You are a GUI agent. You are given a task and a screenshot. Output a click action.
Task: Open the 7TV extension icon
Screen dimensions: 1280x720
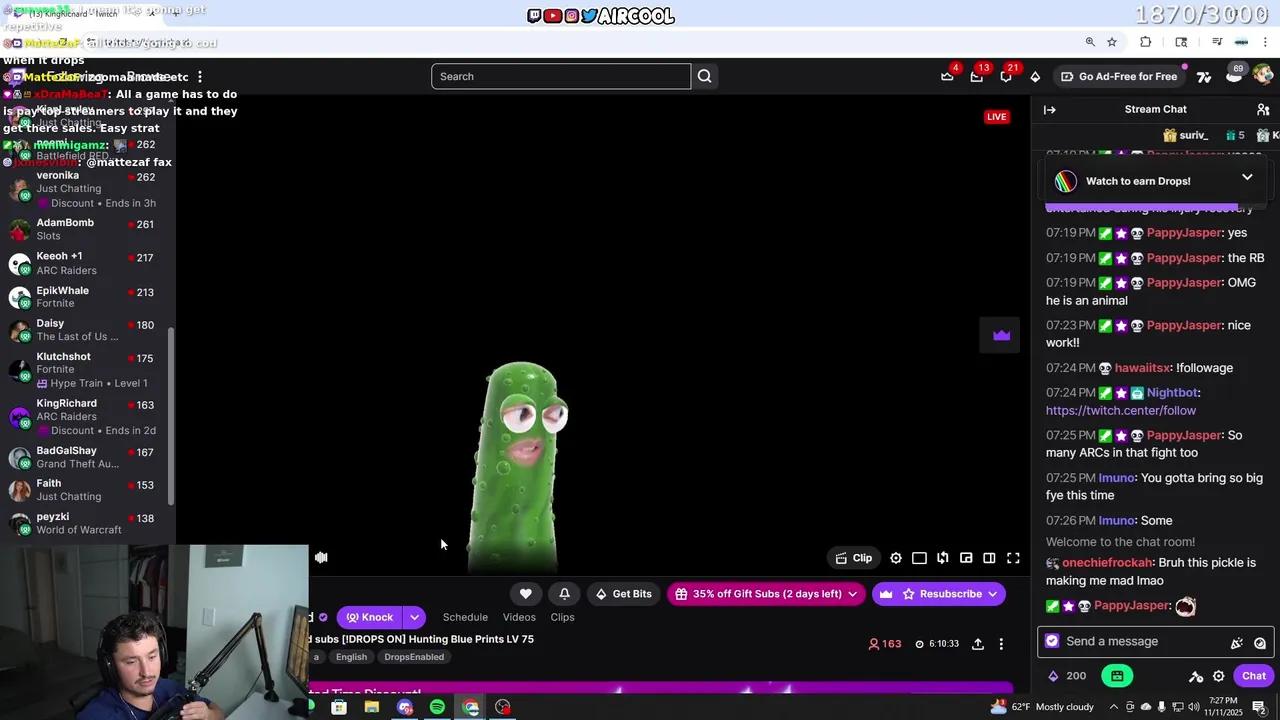coord(1204,76)
